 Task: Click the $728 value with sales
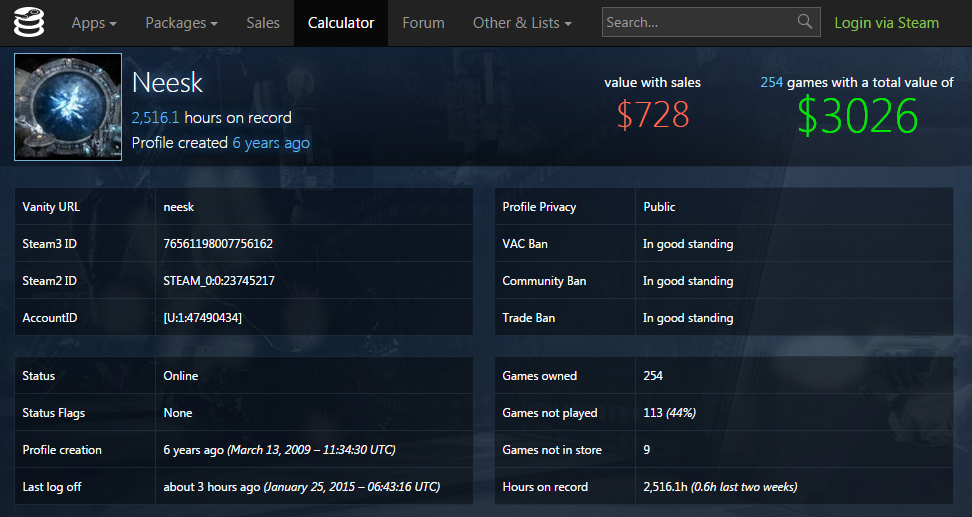pyautogui.click(x=653, y=115)
